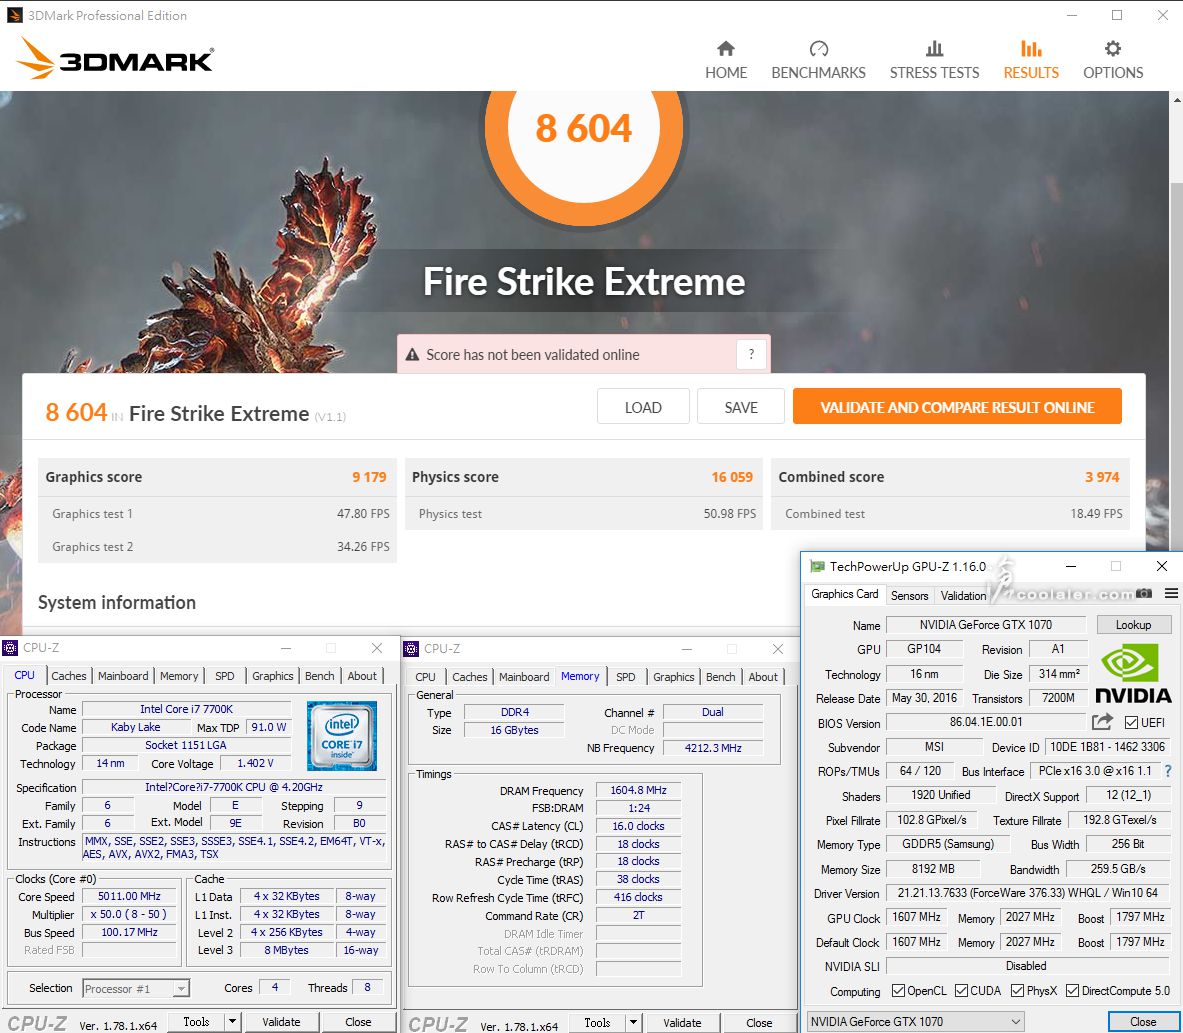
Task: Click the GPU-Z camera screenshot icon
Action: [x=1143, y=594]
